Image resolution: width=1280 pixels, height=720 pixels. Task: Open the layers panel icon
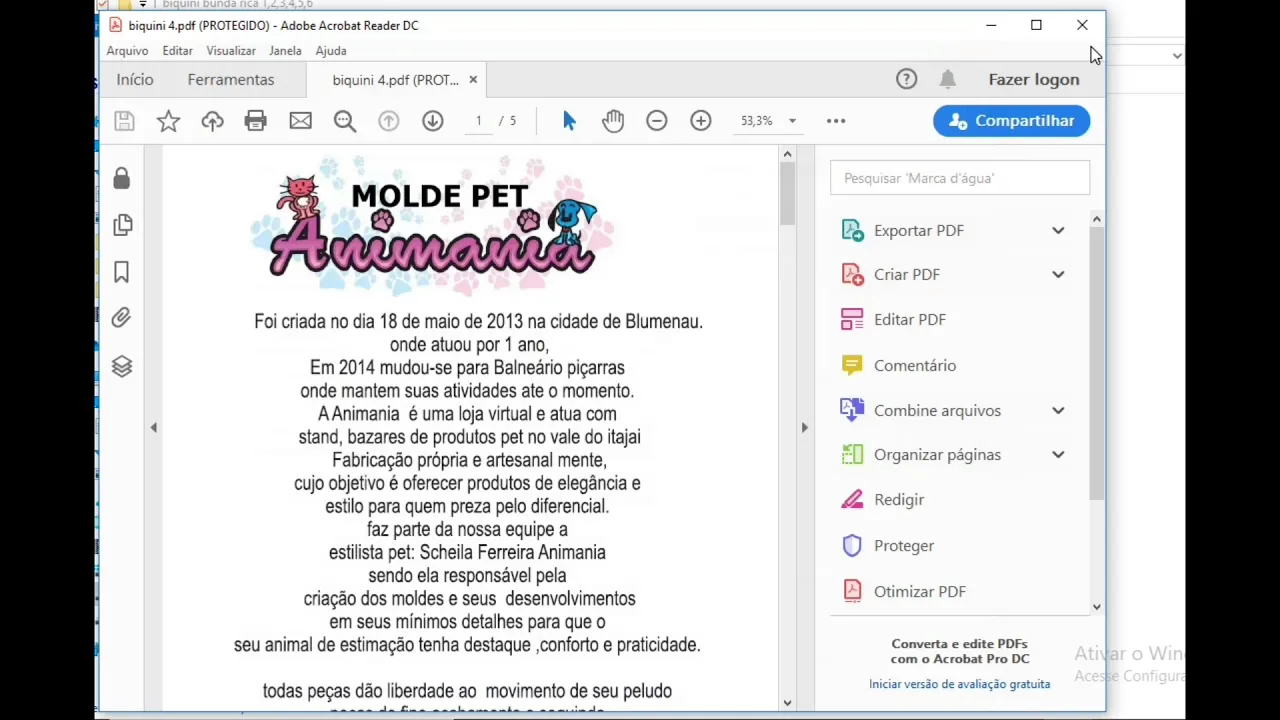point(122,366)
